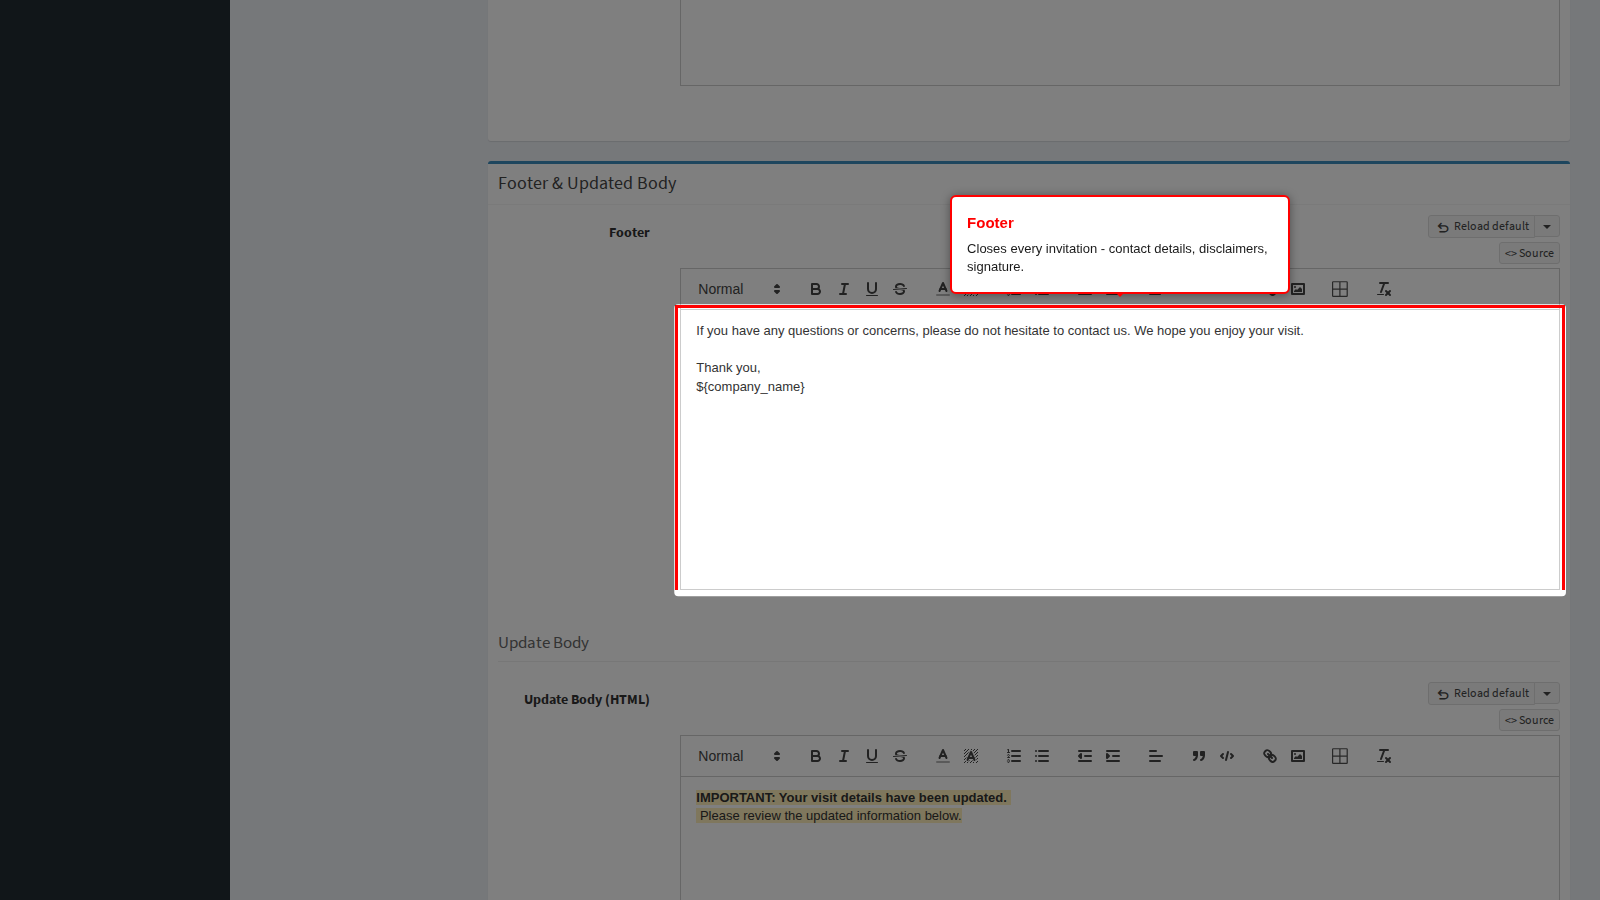
Task: Toggle italic in the Update Body toolbar
Action: pyautogui.click(x=843, y=756)
